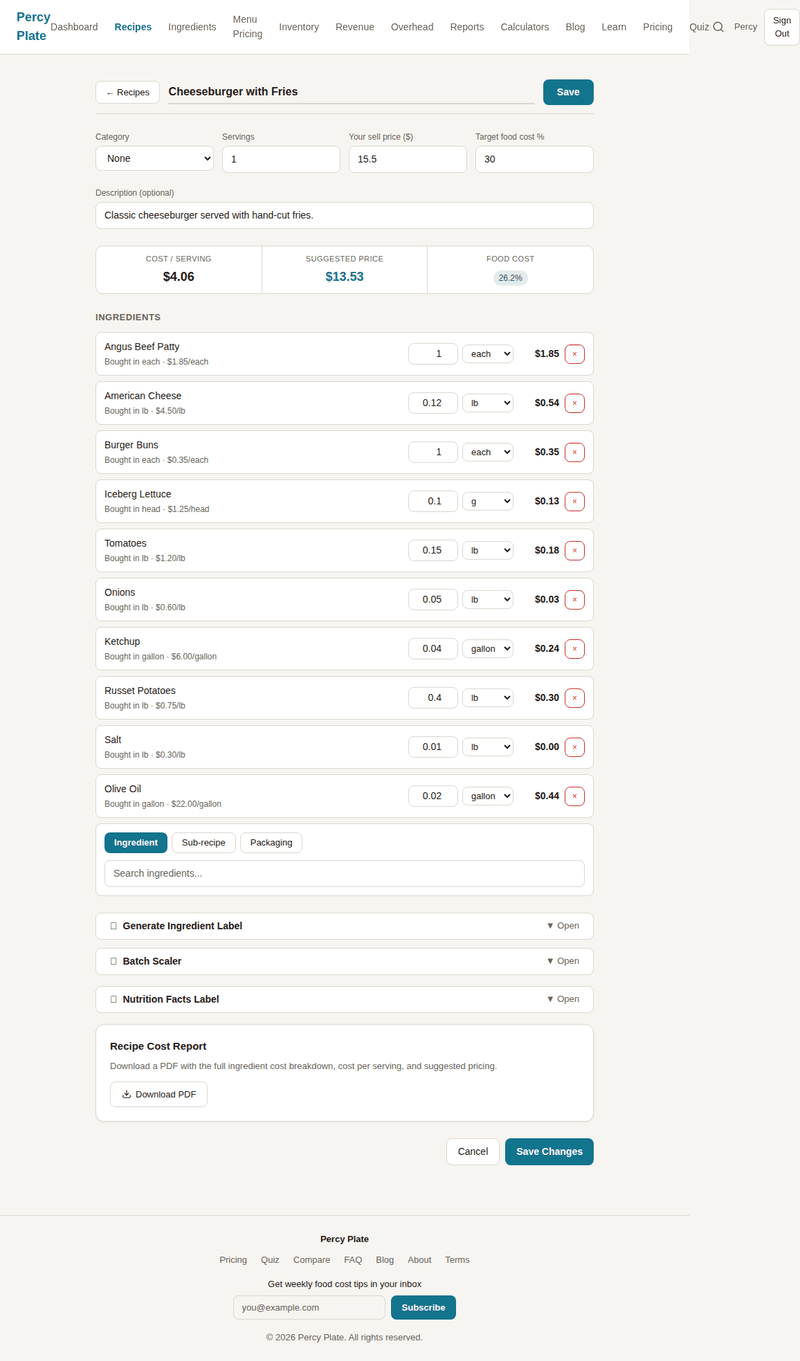This screenshot has height=1361, width=800.
Task: Click the X beside Iceberg Lettuce
Action: tap(574, 501)
